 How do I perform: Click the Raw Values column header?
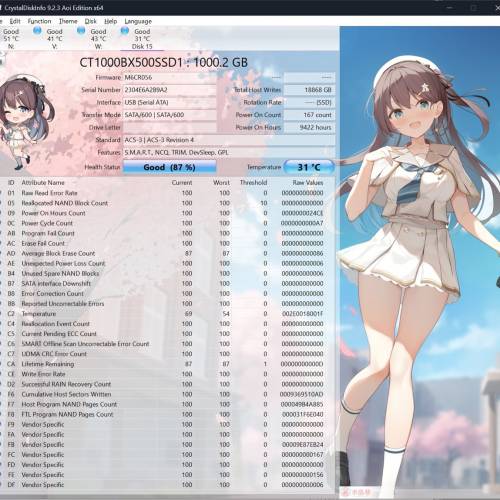pyautogui.click(x=308, y=183)
